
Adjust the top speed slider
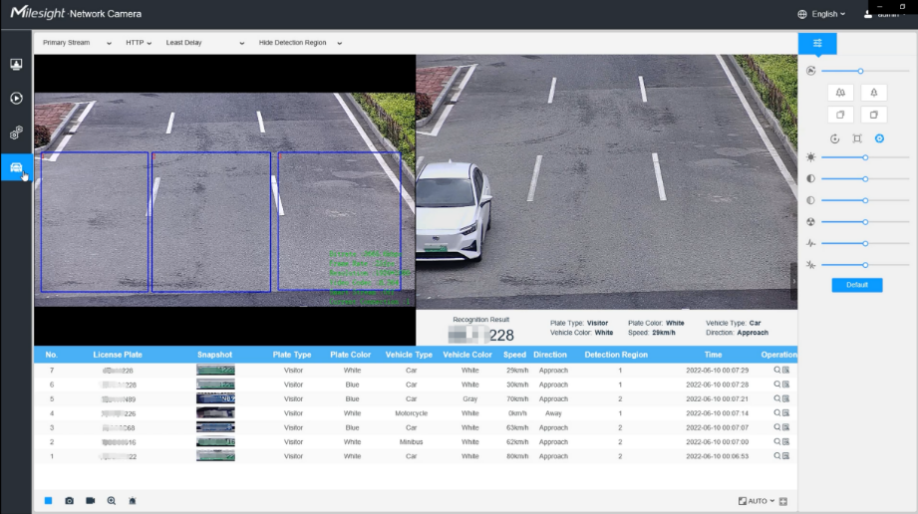click(865, 71)
